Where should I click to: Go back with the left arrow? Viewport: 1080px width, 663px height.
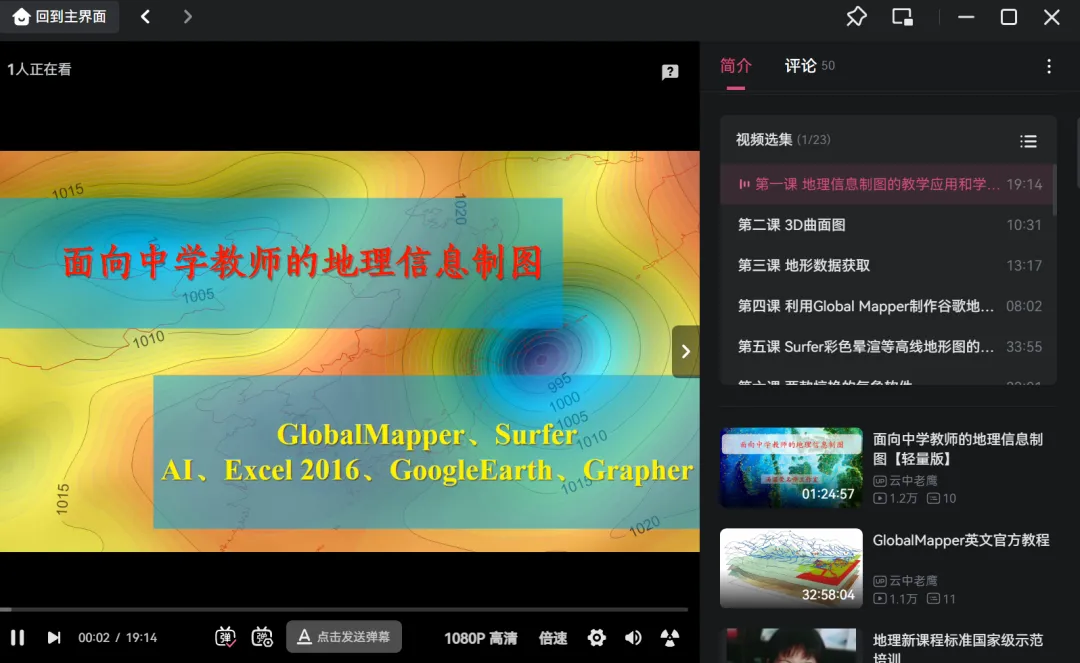pos(145,17)
